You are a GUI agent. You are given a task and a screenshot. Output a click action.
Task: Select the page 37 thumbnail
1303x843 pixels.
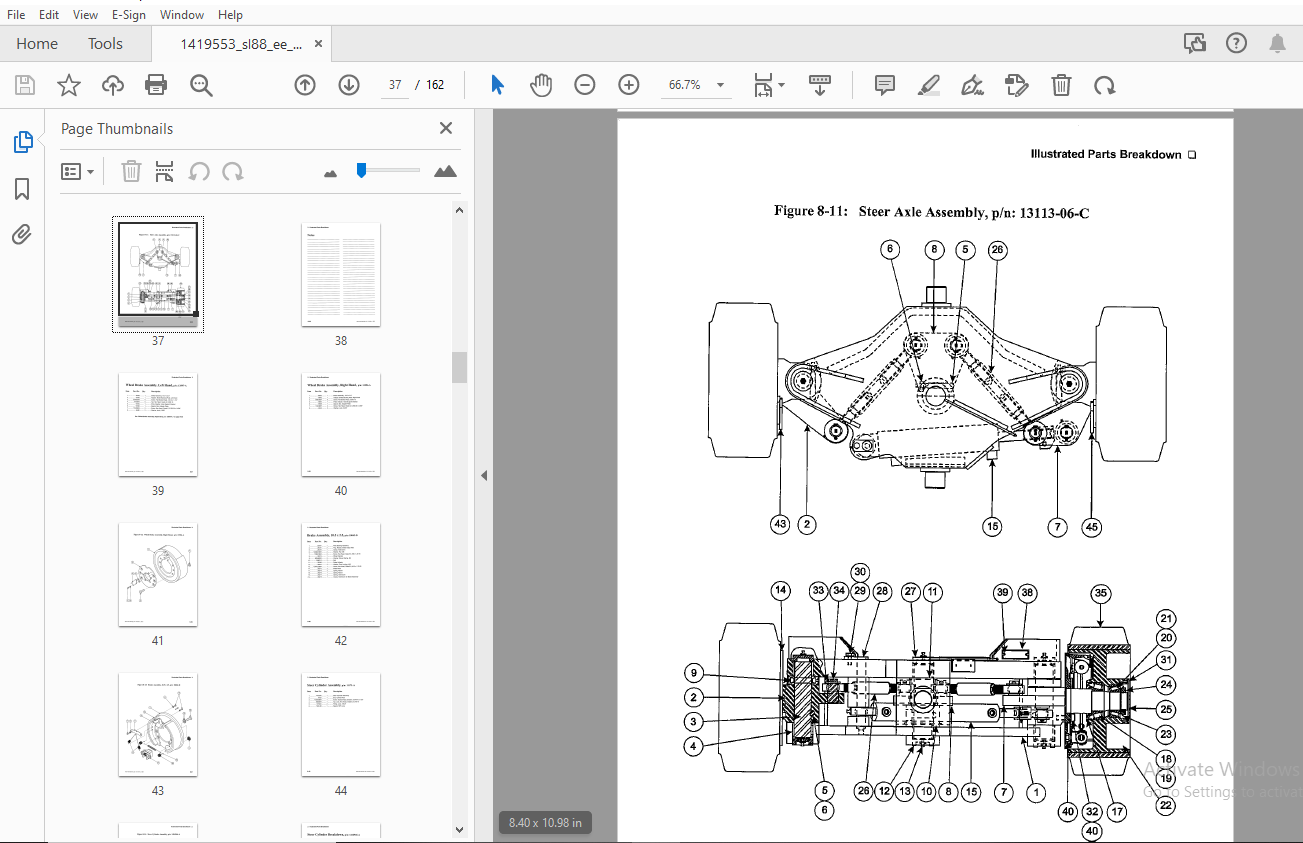158,275
